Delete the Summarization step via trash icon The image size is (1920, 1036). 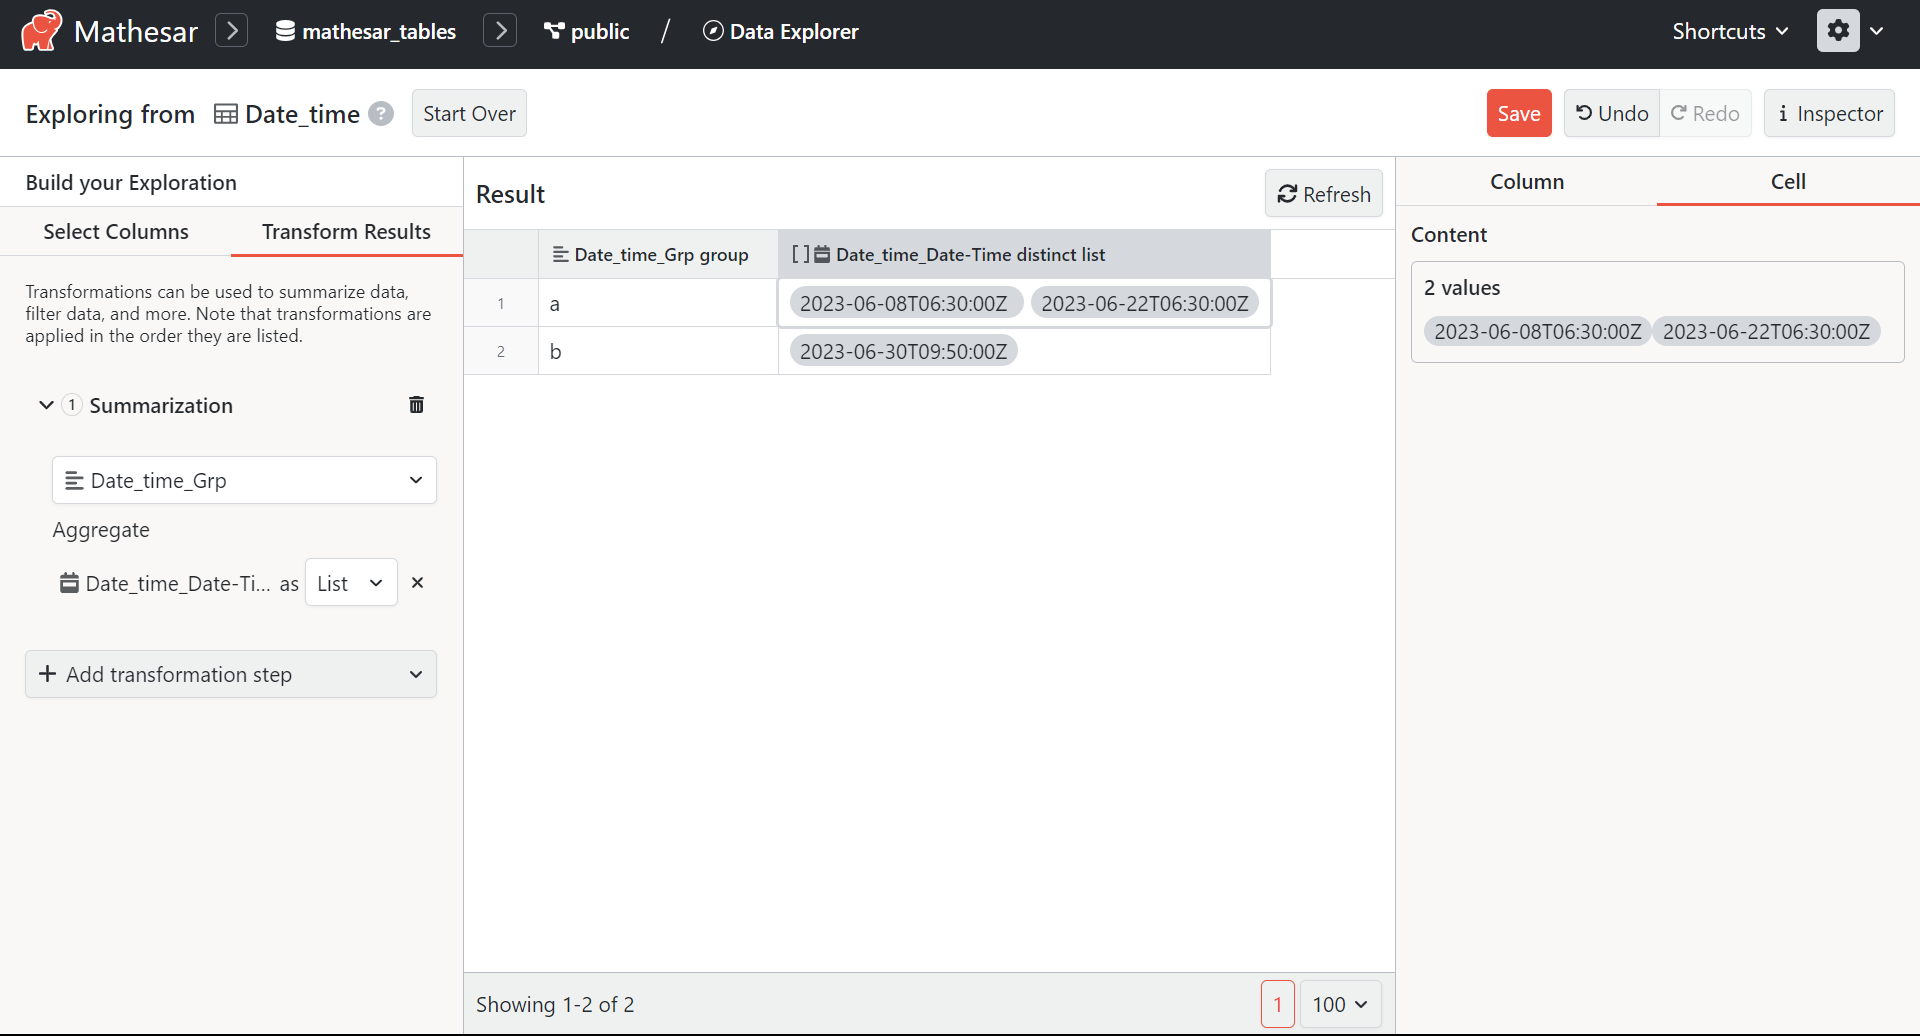[417, 404]
